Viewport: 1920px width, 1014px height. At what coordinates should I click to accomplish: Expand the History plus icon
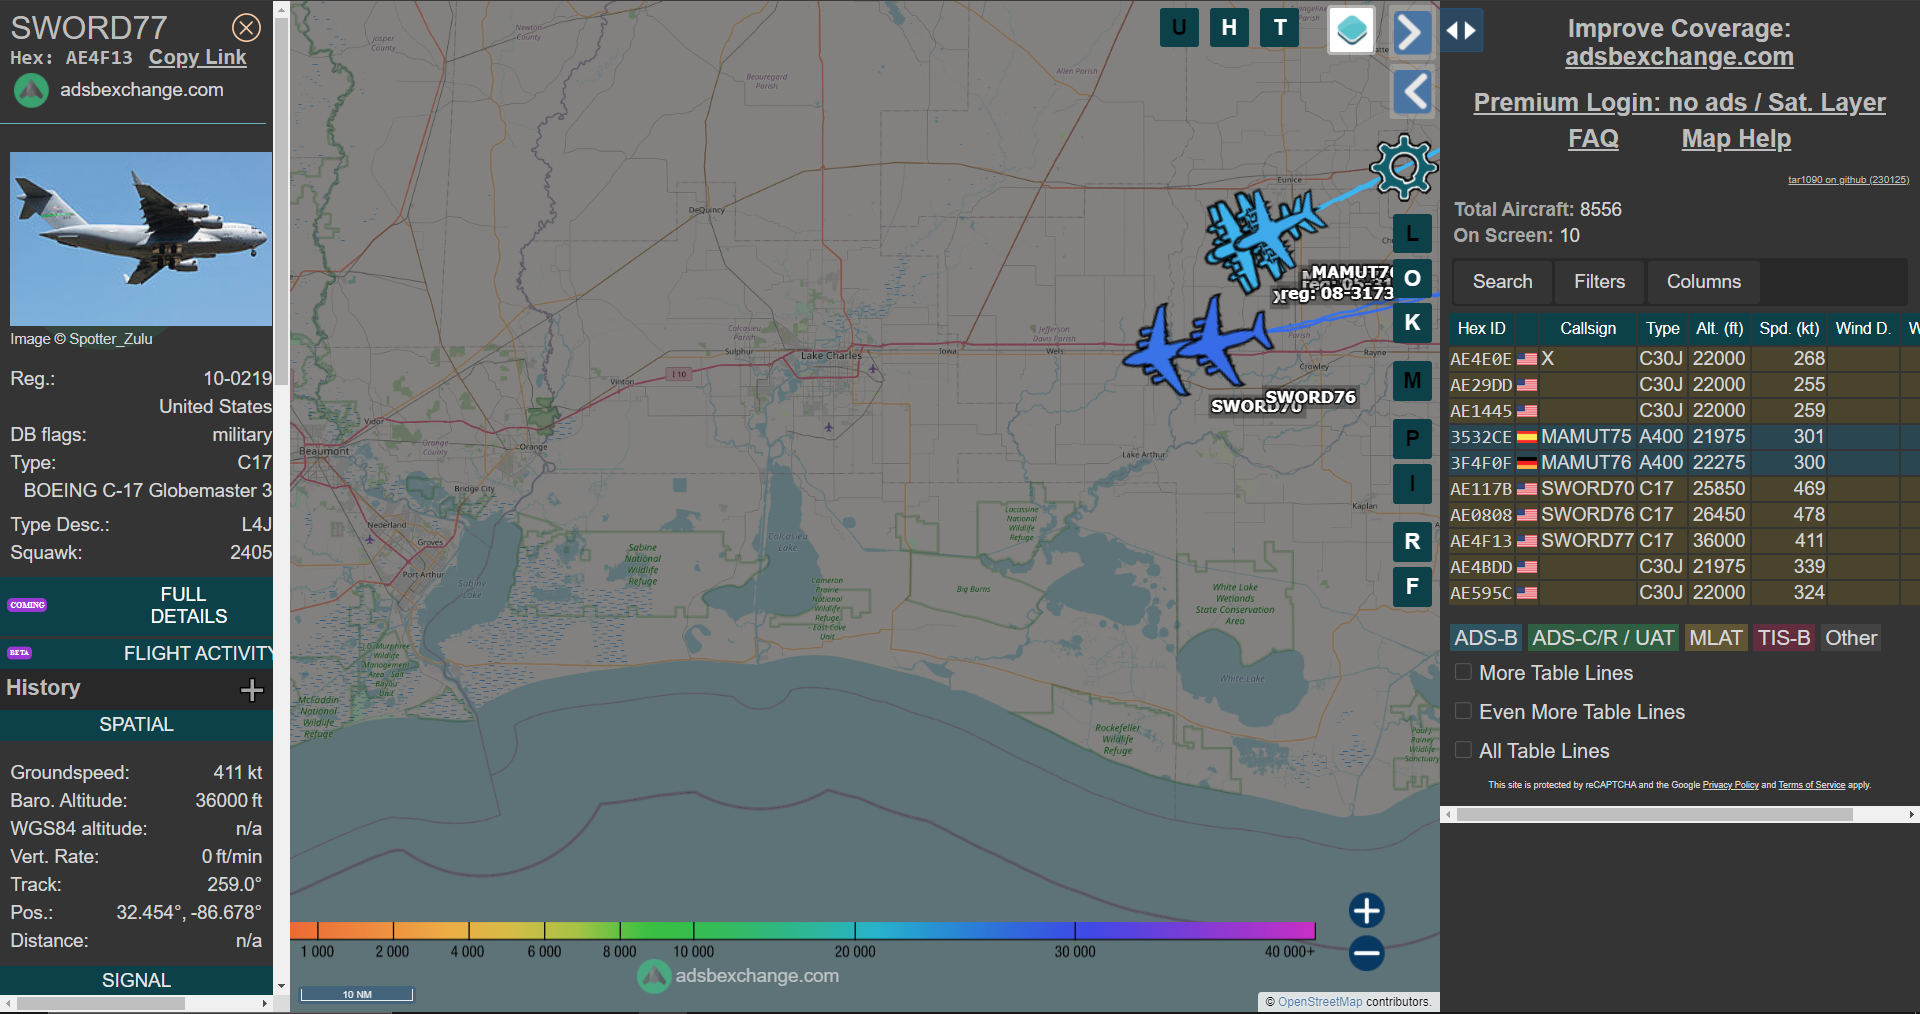coord(252,690)
